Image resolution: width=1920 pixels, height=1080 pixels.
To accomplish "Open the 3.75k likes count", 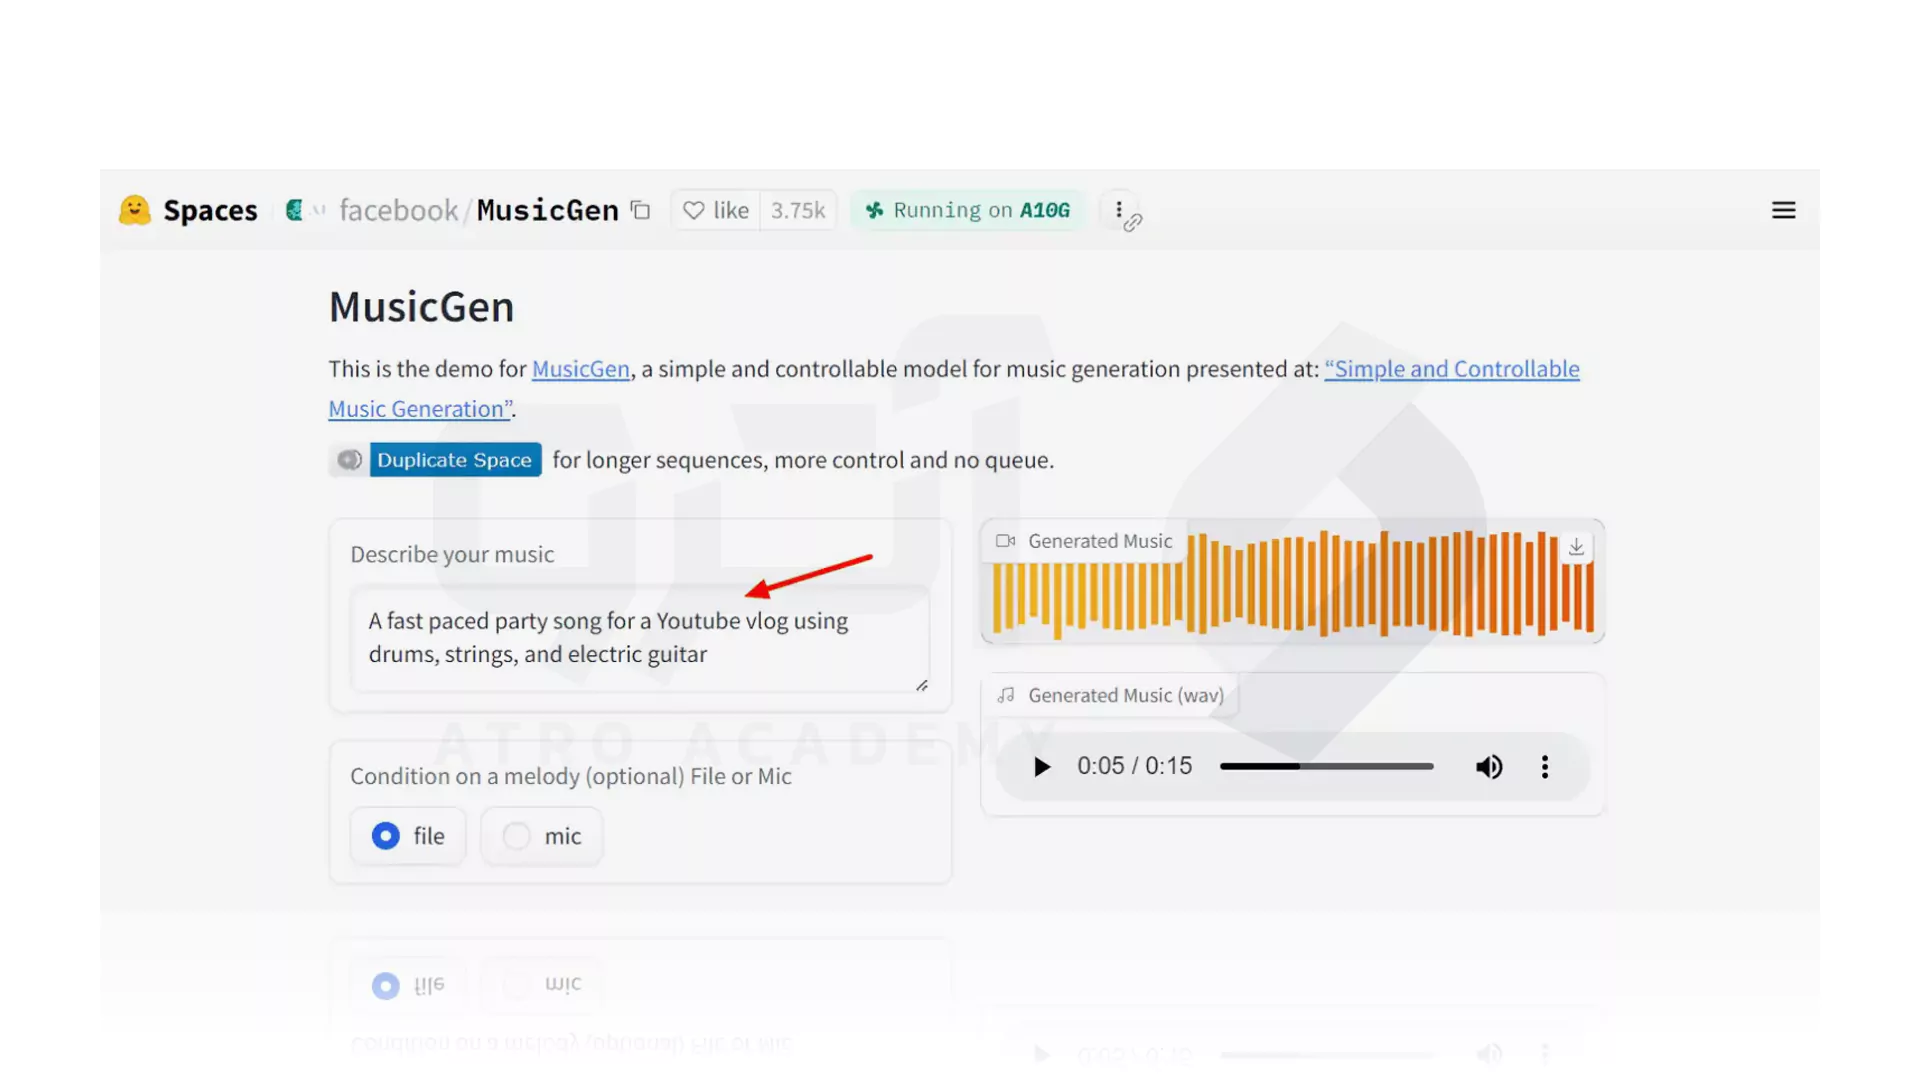I will click(798, 210).
